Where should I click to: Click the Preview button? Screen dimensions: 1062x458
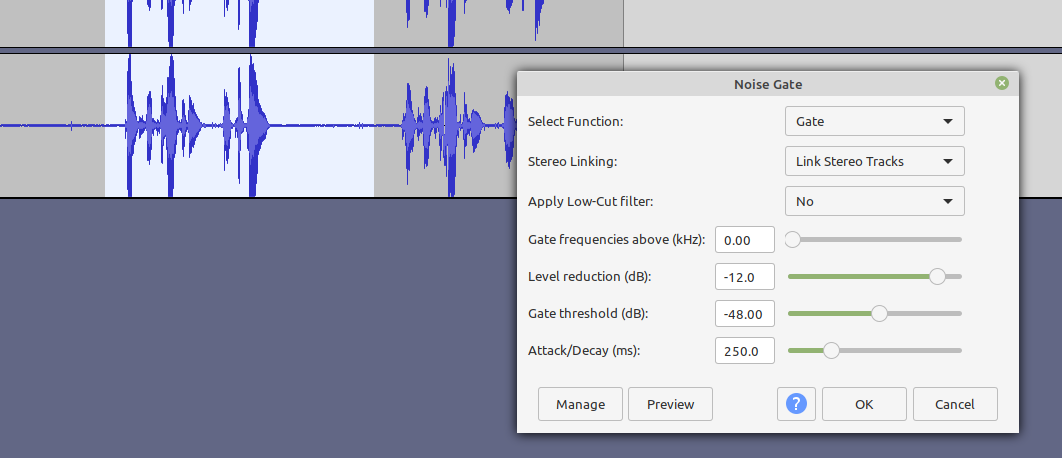671,404
